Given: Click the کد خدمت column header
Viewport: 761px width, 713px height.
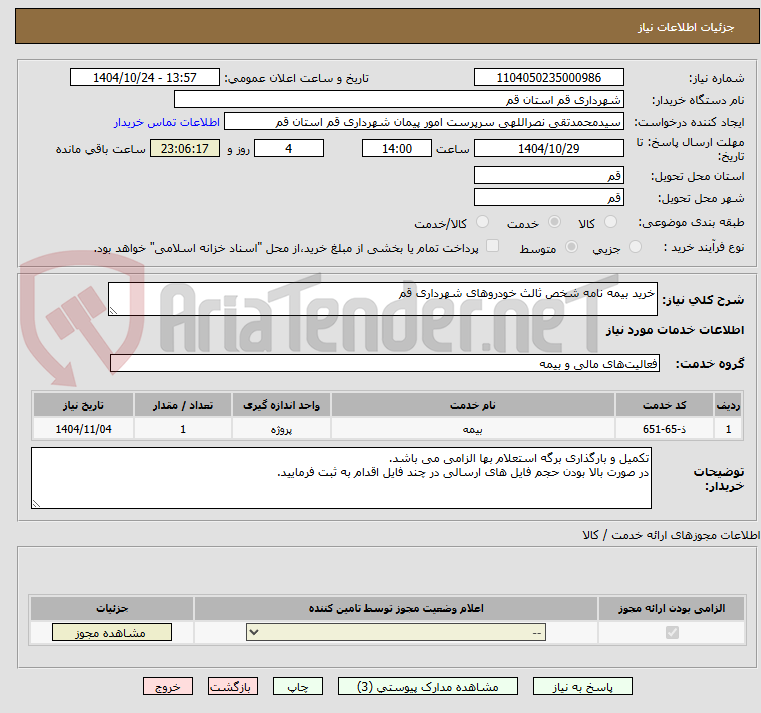Looking at the screenshot, I should [x=664, y=405].
